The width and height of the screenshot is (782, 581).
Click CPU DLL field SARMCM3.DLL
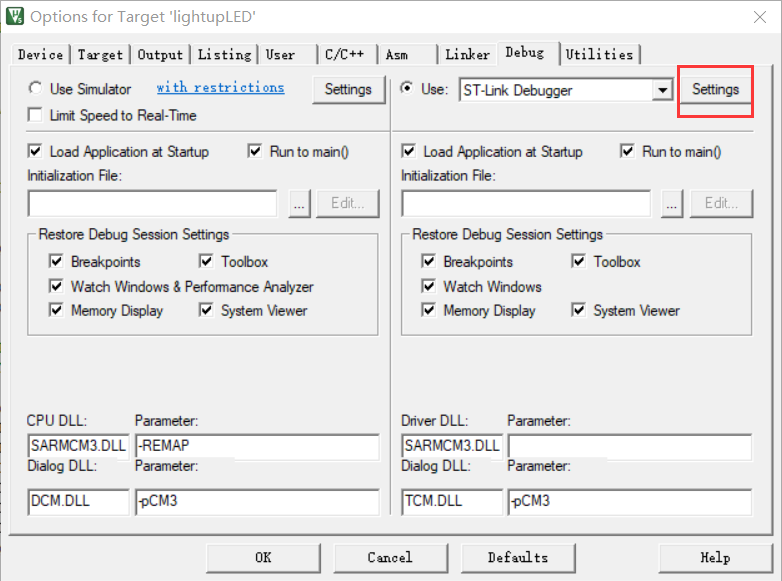(78, 446)
